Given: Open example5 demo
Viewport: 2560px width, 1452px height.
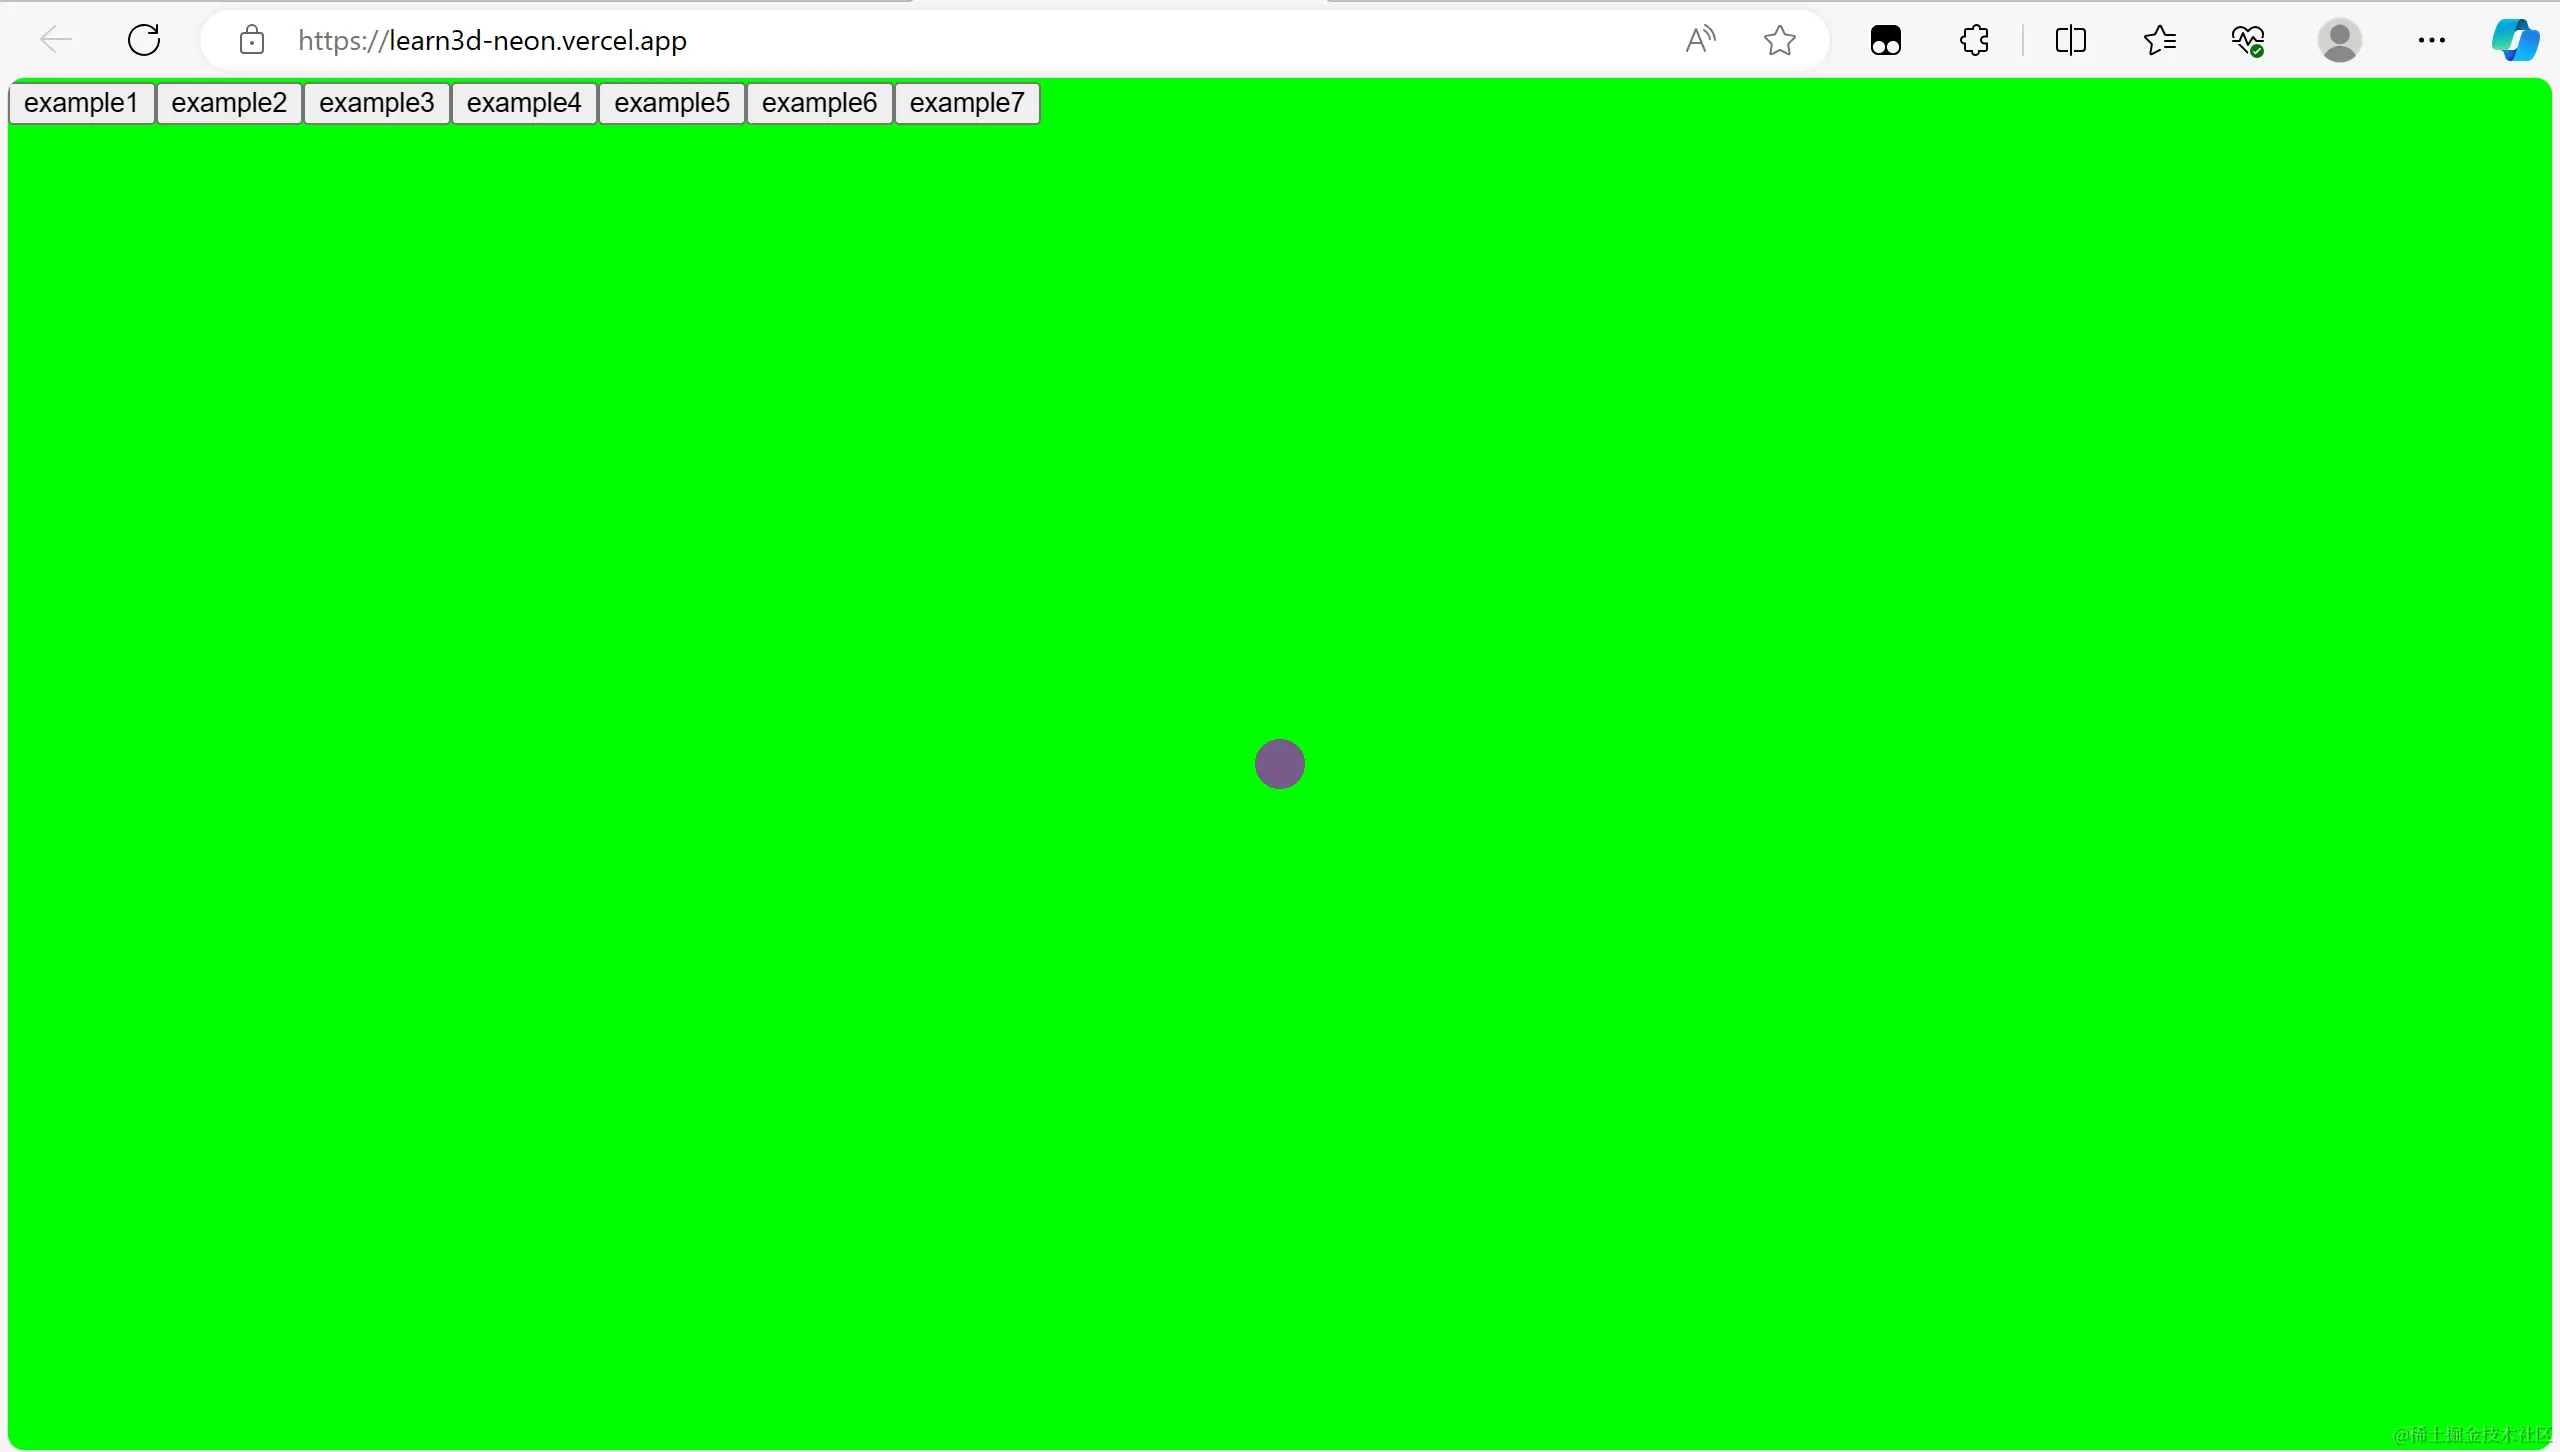Looking at the screenshot, I should [x=672, y=103].
